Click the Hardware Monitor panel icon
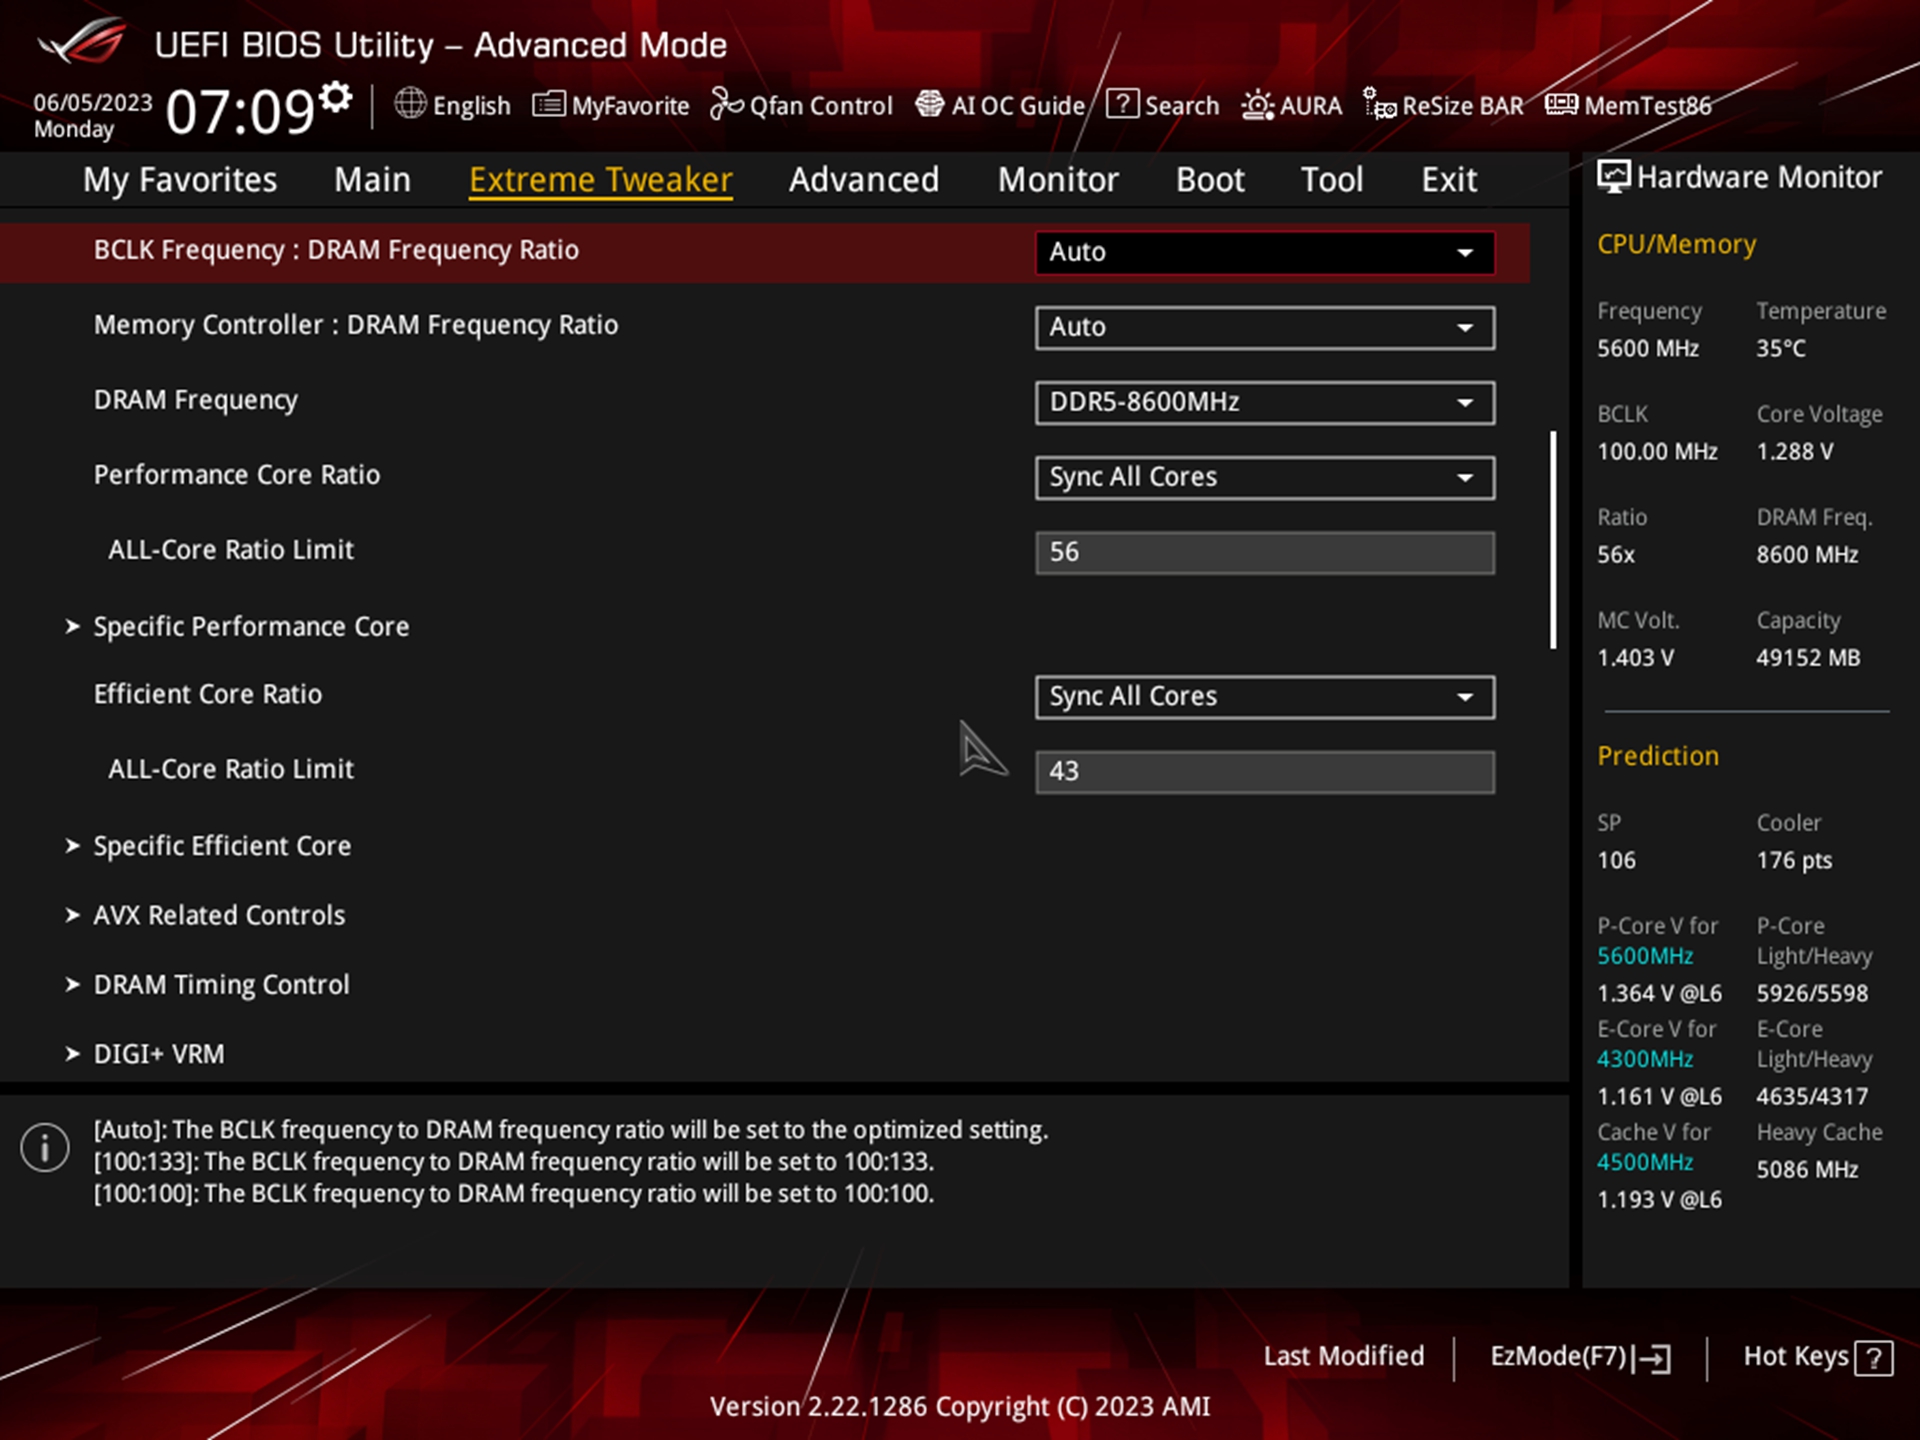 (x=1612, y=176)
